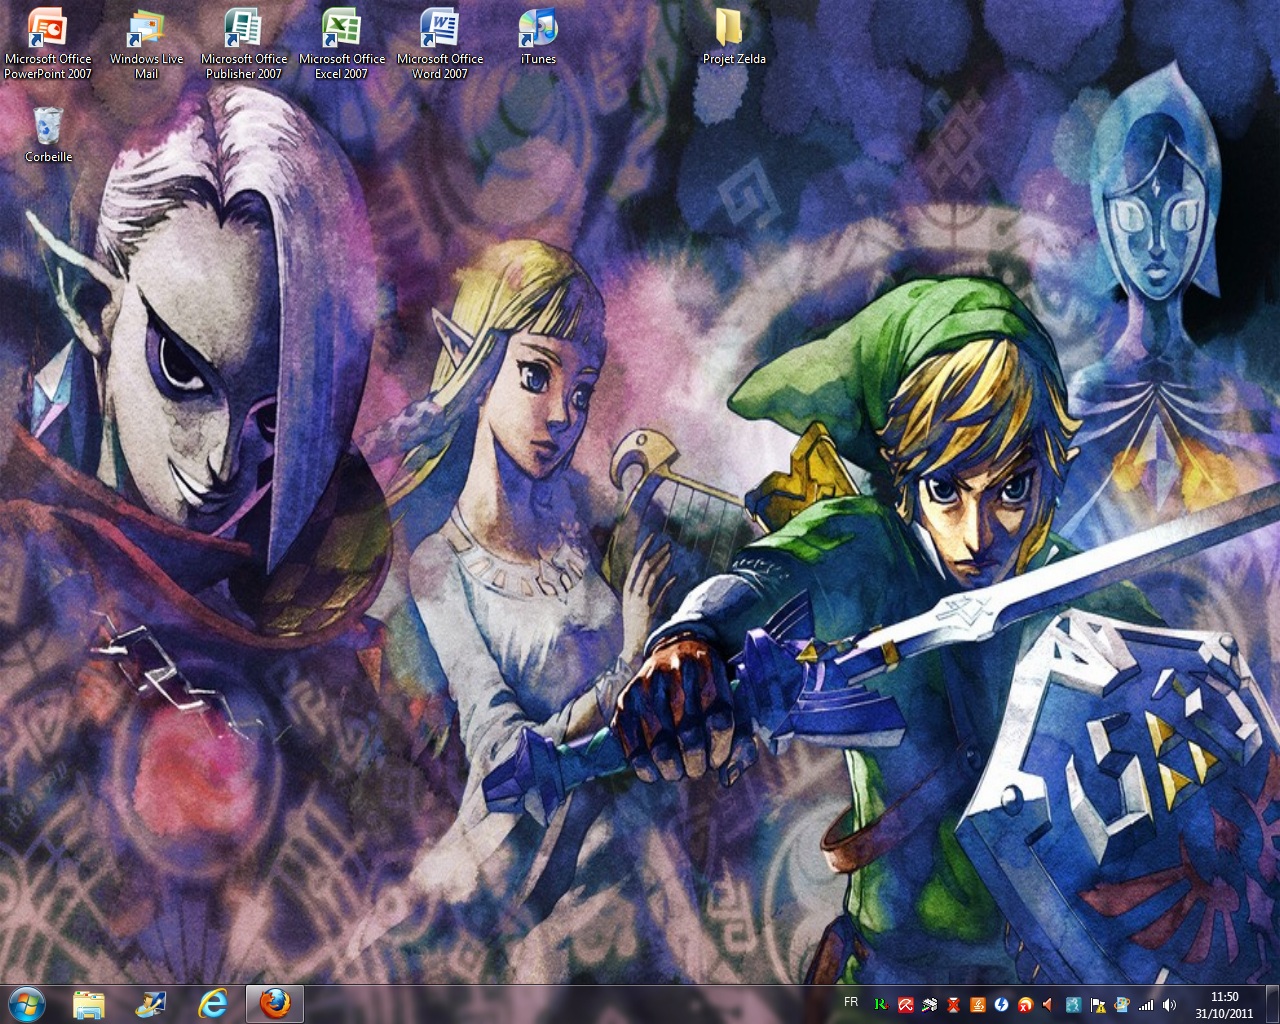Open the volume speaker tray icon
The image size is (1280, 1024).
click(x=1169, y=1004)
